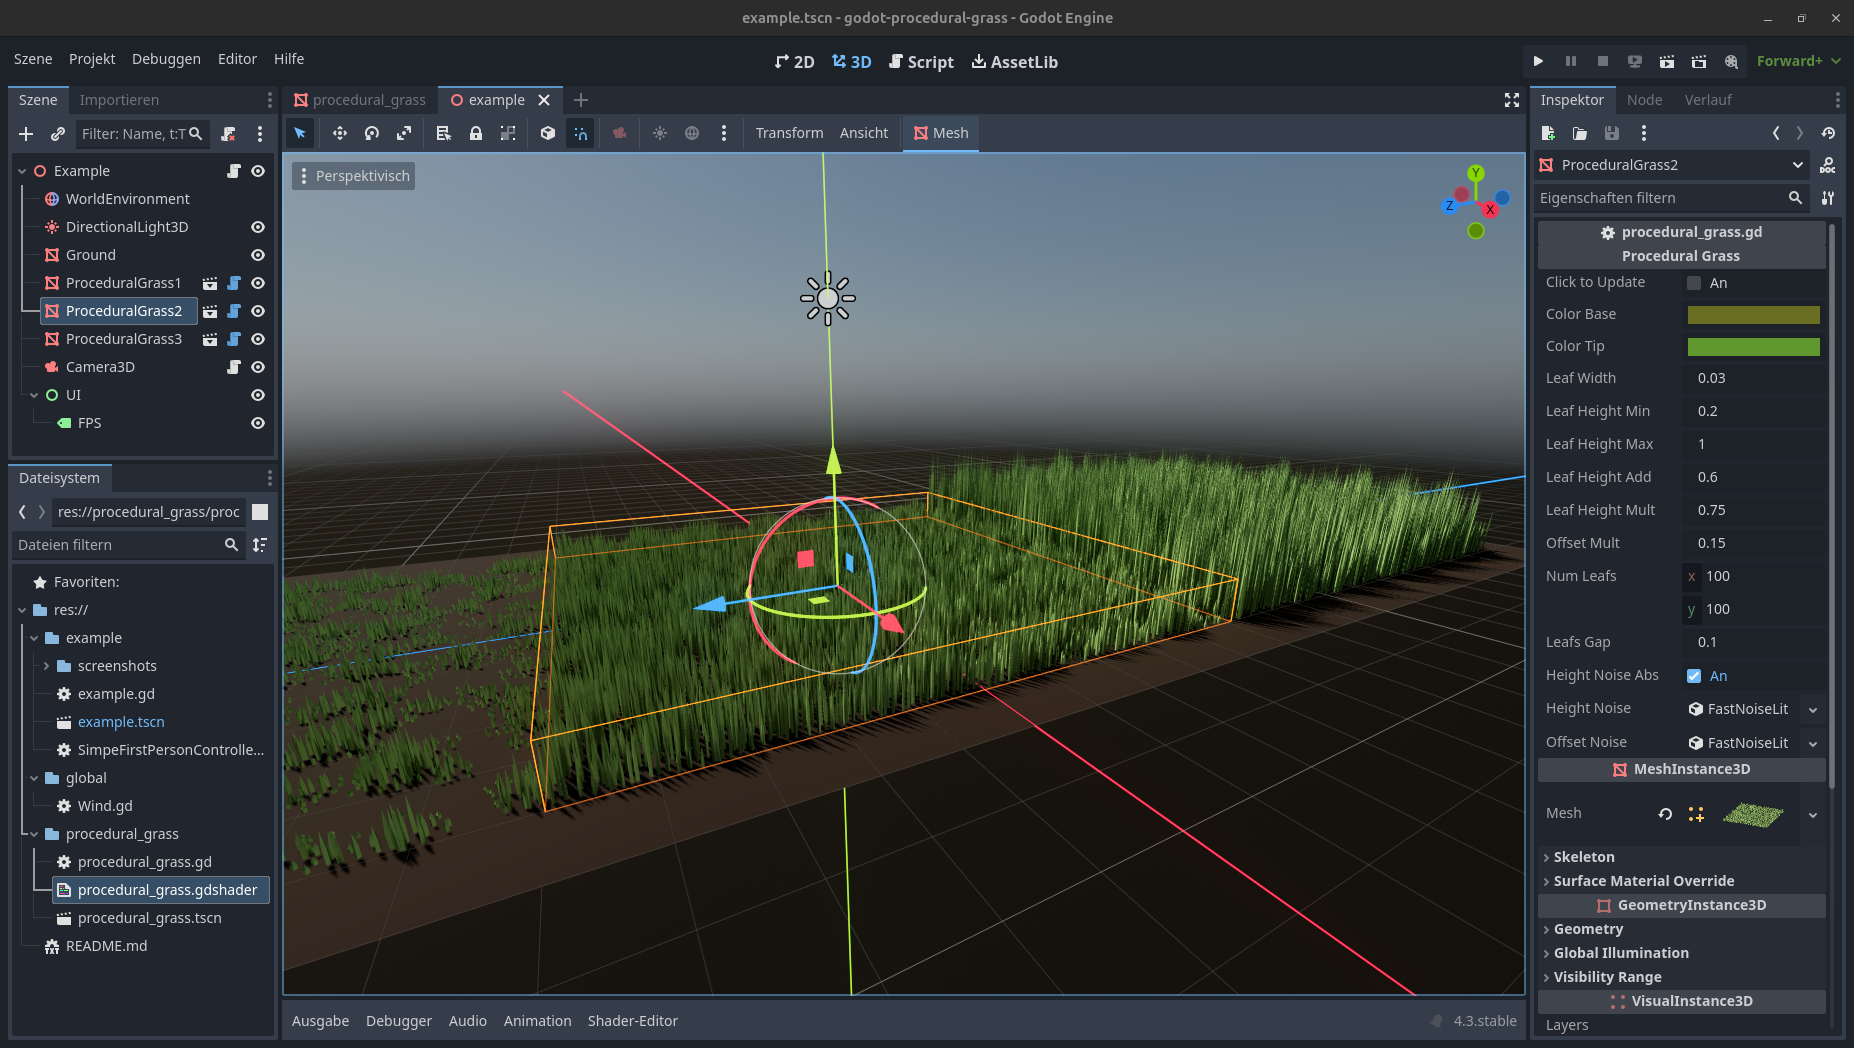The width and height of the screenshot is (1854, 1048).
Task: Run the project with the play button
Action: (1538, 61)
